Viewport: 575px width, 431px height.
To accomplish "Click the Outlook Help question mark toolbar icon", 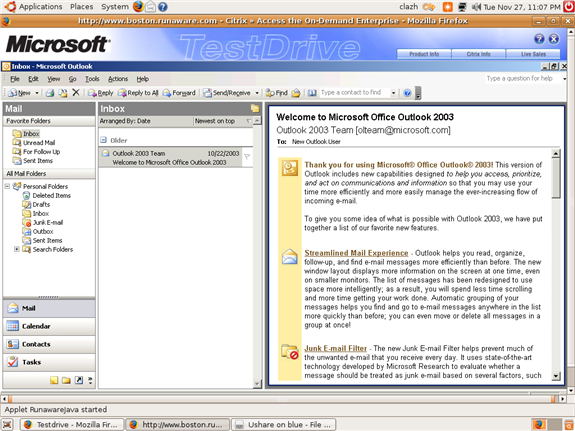I will coord(407,93).
